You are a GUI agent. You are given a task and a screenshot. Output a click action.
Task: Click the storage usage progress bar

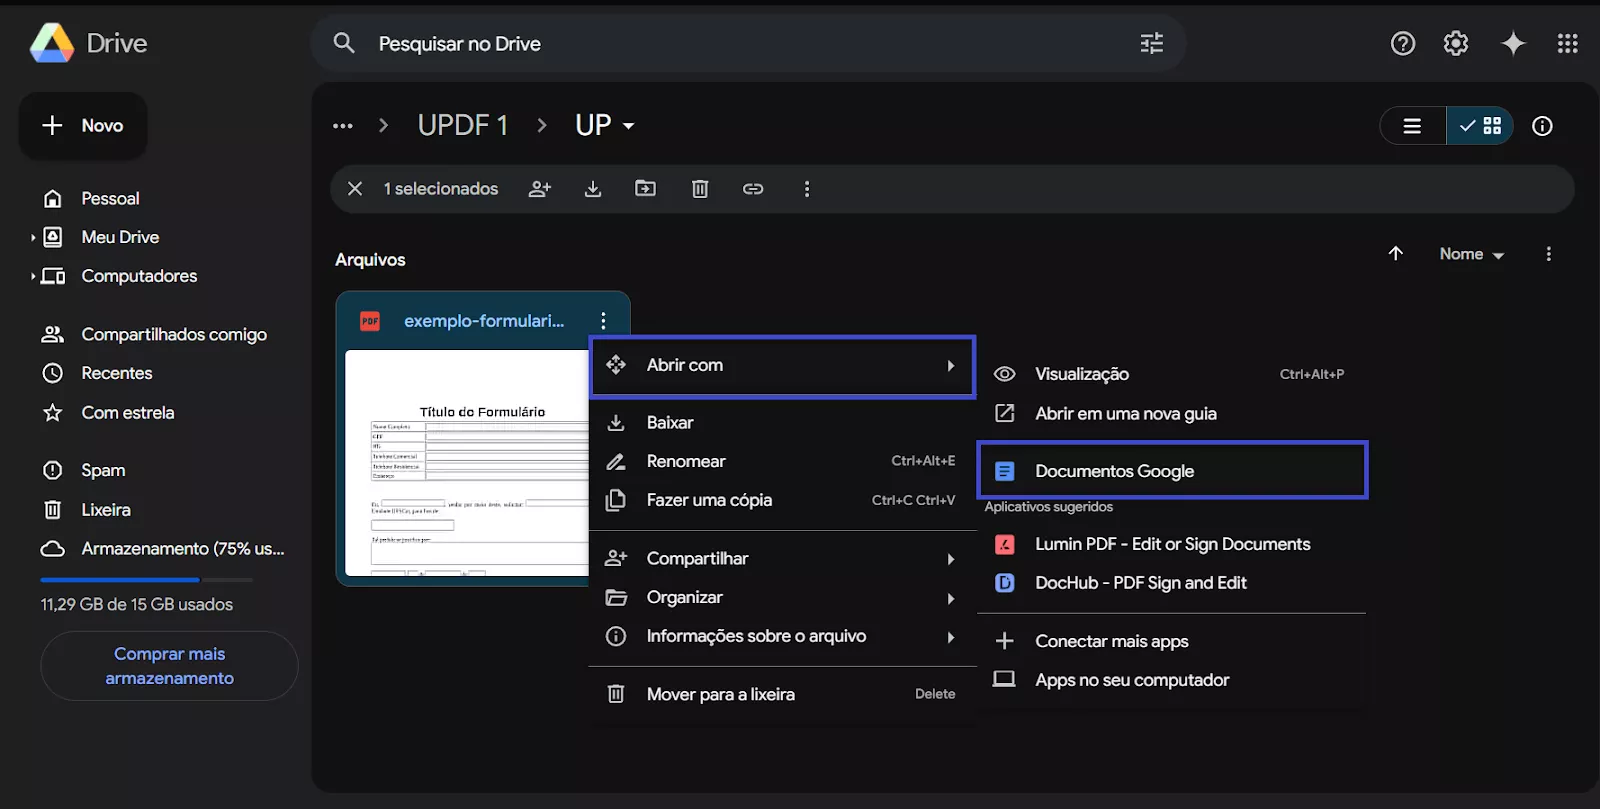pyautogui.click(x=146, y=580)
